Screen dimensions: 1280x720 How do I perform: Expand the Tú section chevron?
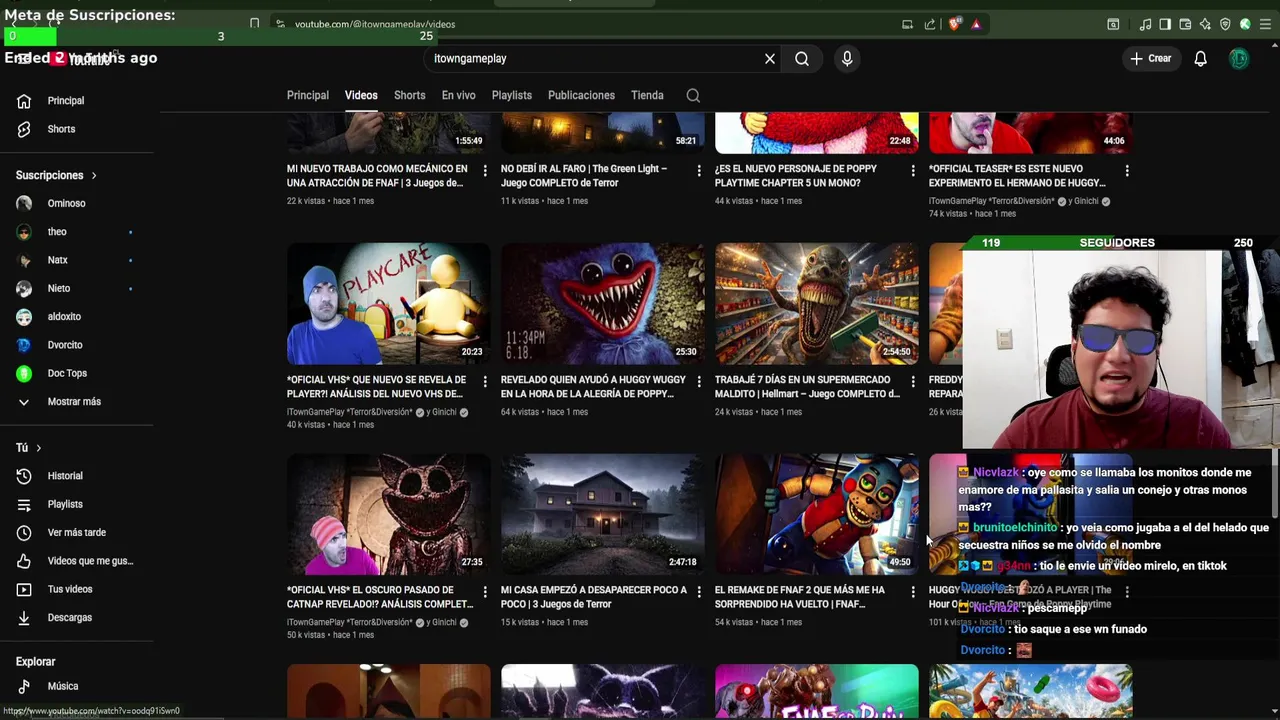click(39, 448)
